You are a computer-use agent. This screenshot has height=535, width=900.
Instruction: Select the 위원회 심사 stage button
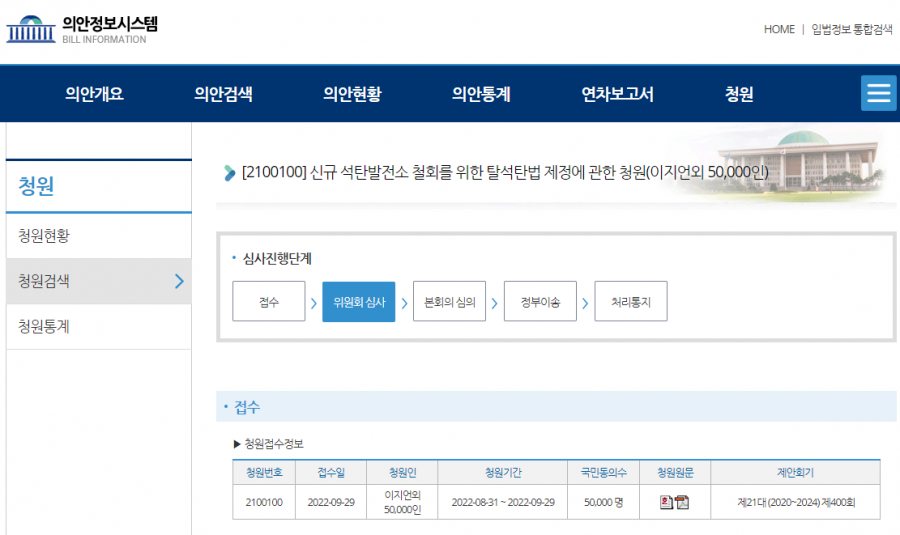click(x=358, y=302)
